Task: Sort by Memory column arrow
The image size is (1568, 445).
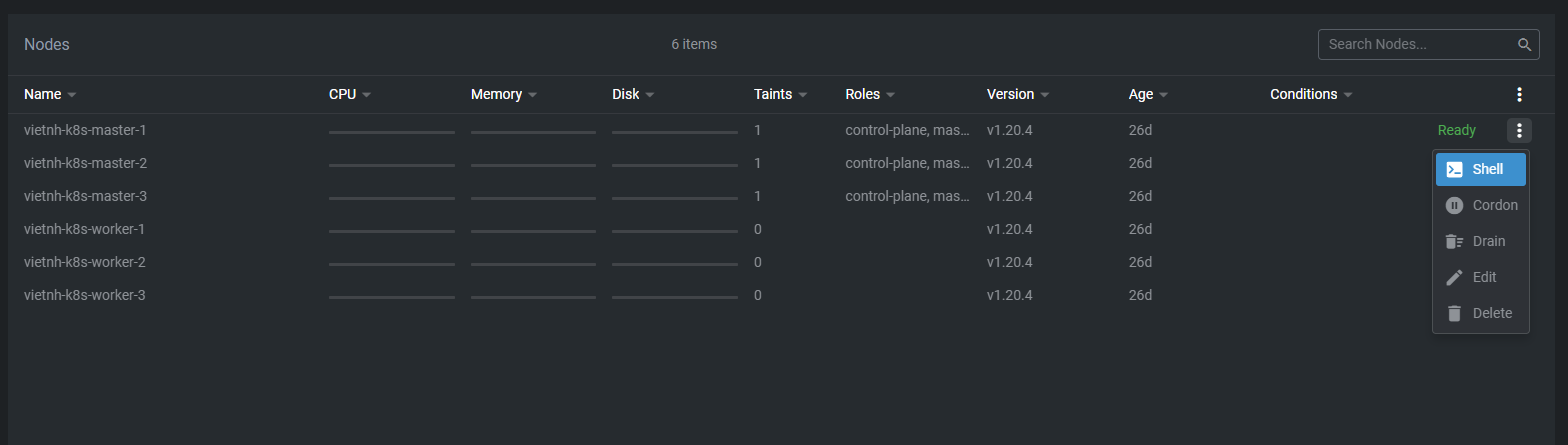Action: click(533, 95)
